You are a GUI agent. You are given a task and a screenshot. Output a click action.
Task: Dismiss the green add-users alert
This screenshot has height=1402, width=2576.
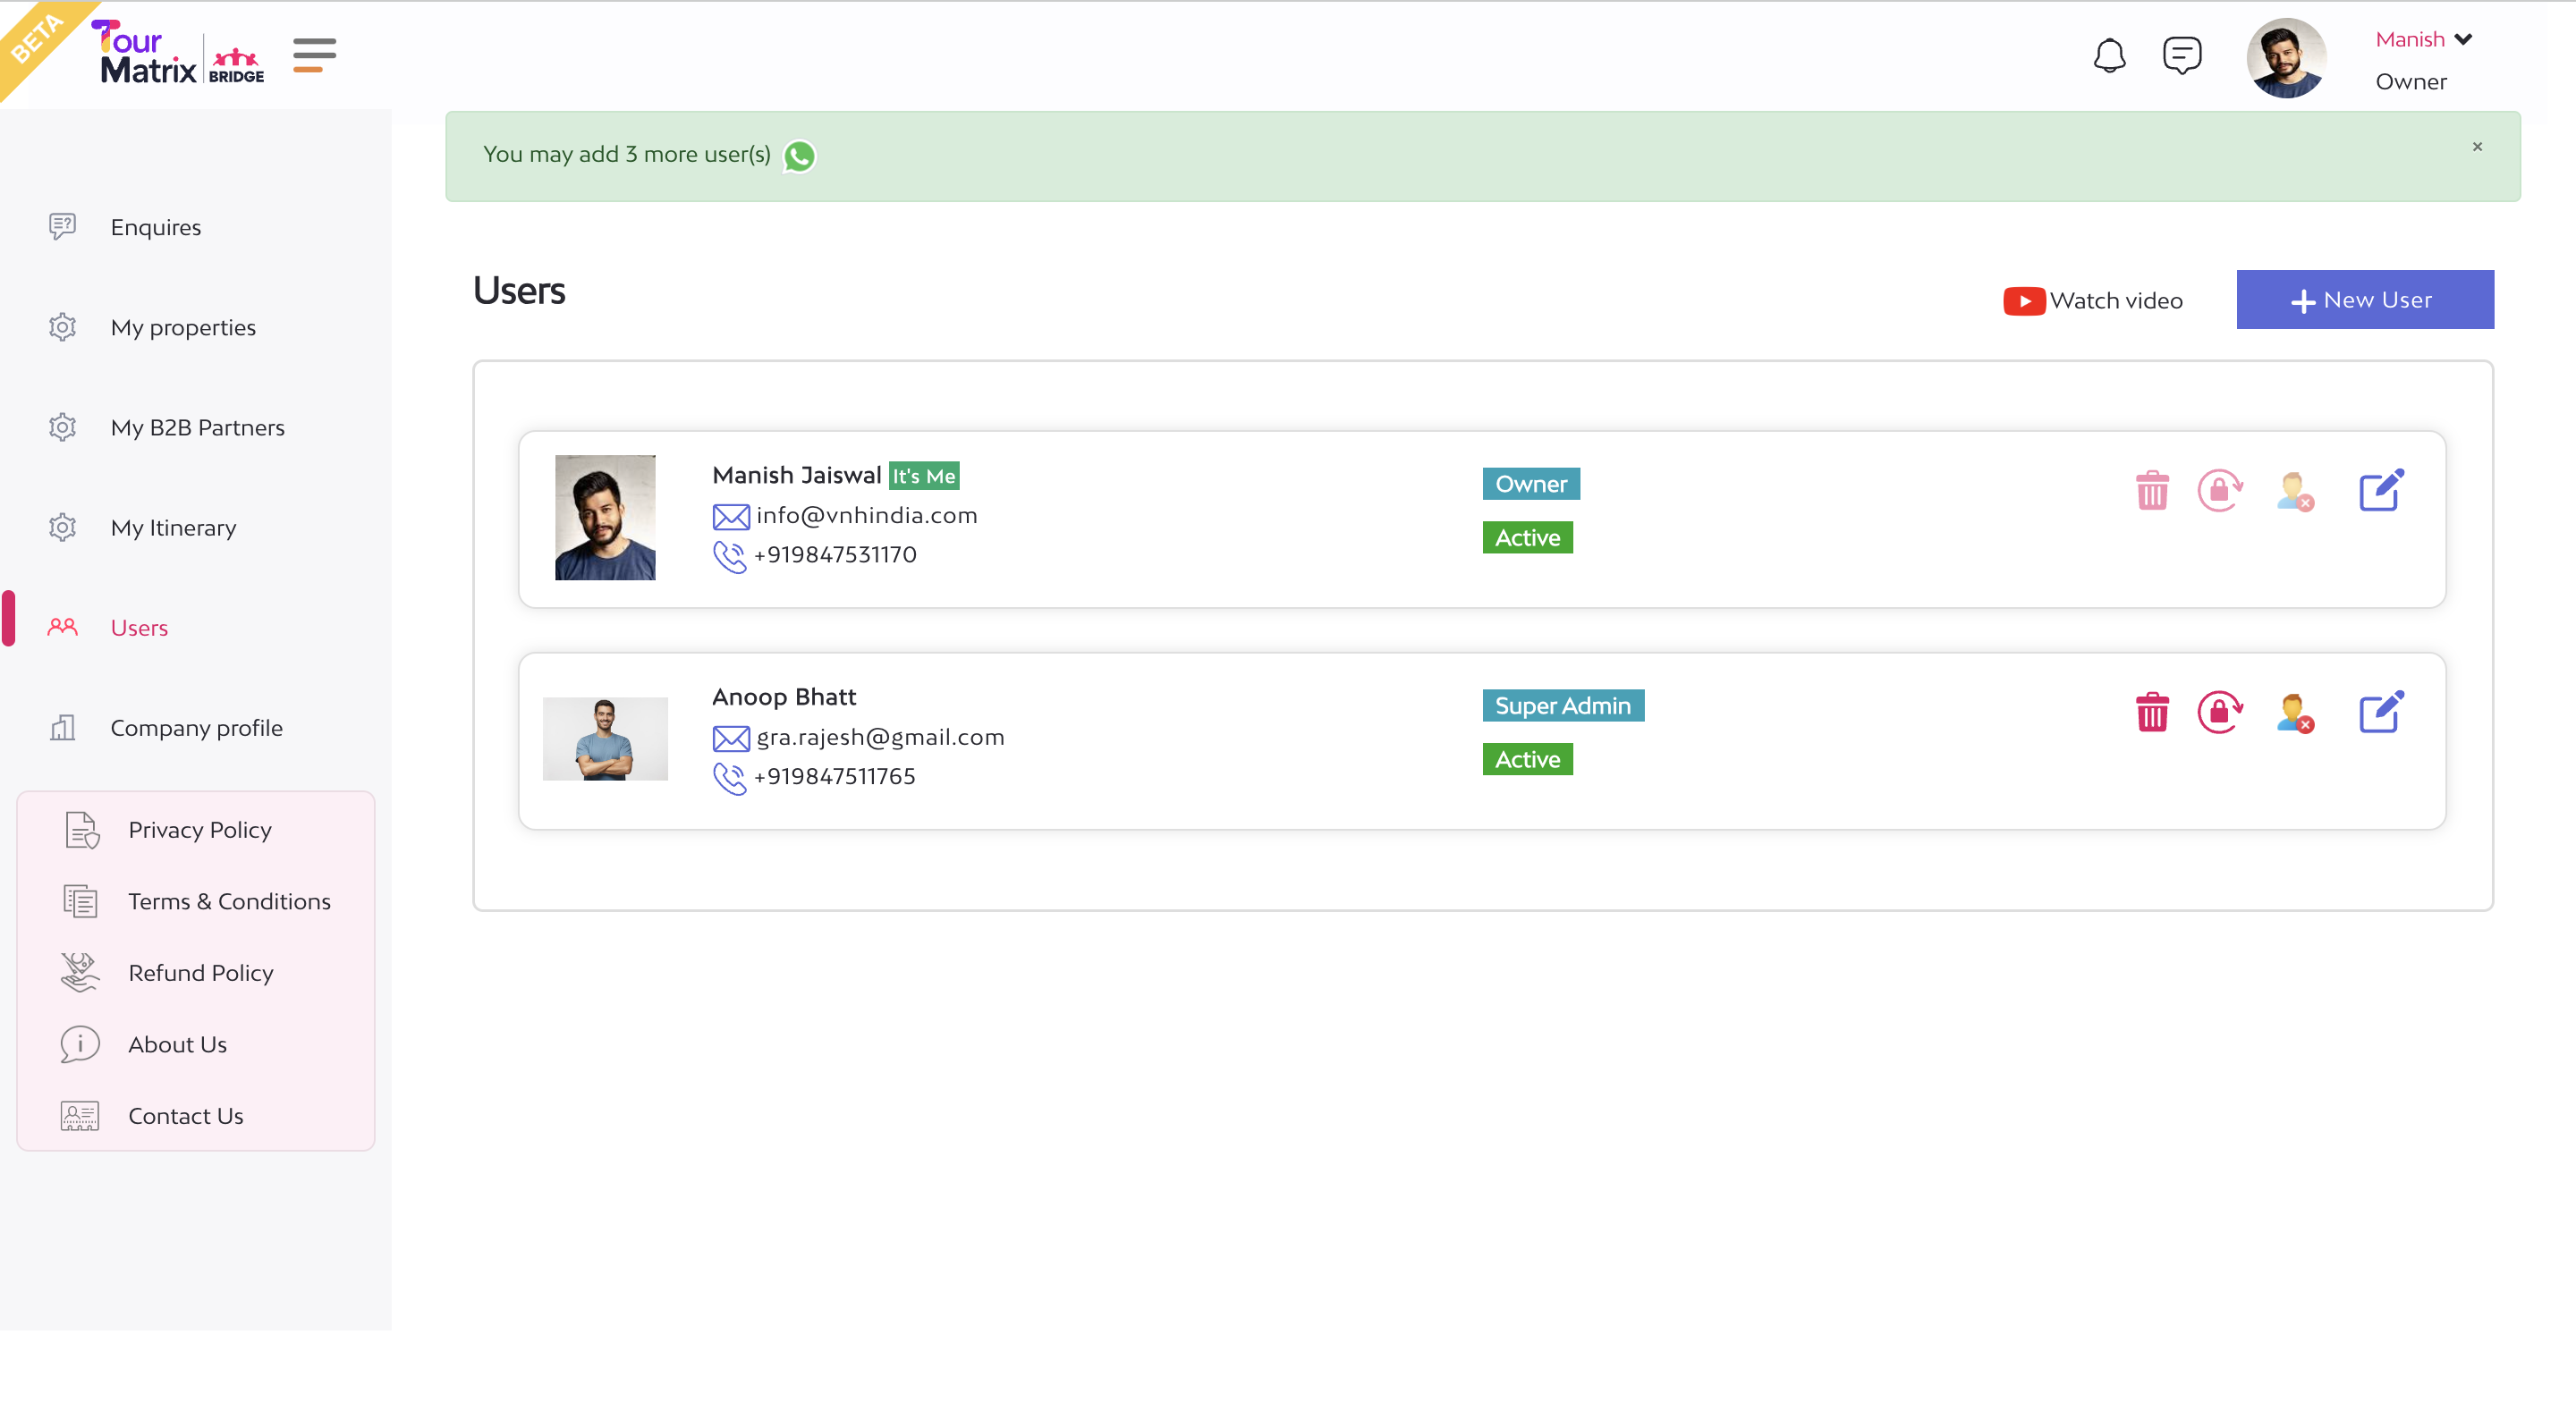click(2477, 147)
